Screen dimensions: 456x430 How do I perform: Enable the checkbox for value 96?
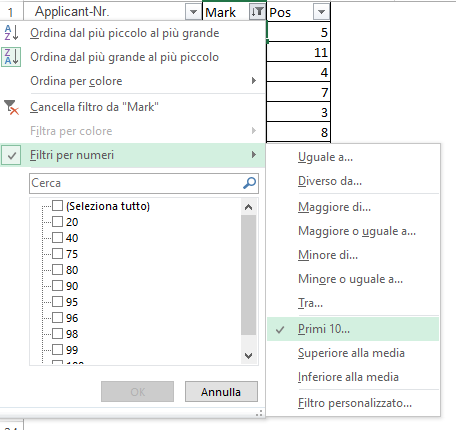pyautogui.click(x=57, y=318)
